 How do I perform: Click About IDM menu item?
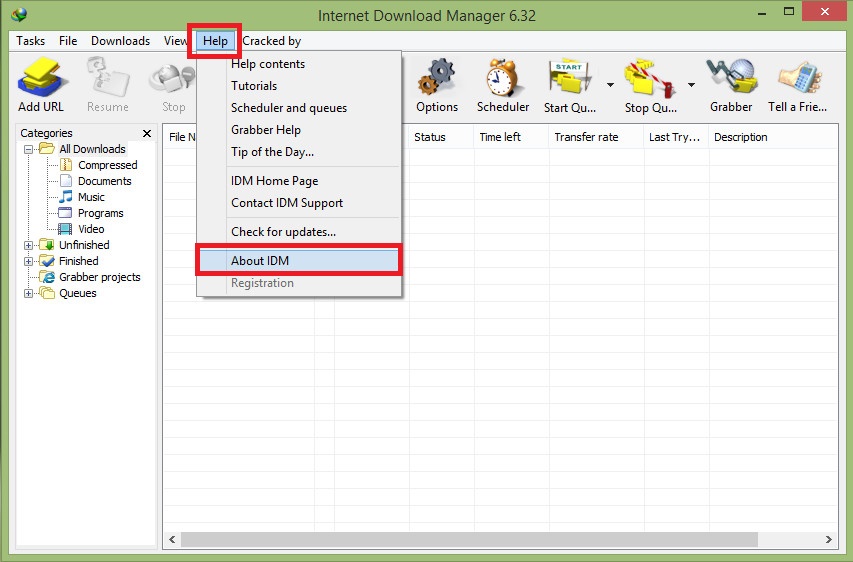[299, 261]
